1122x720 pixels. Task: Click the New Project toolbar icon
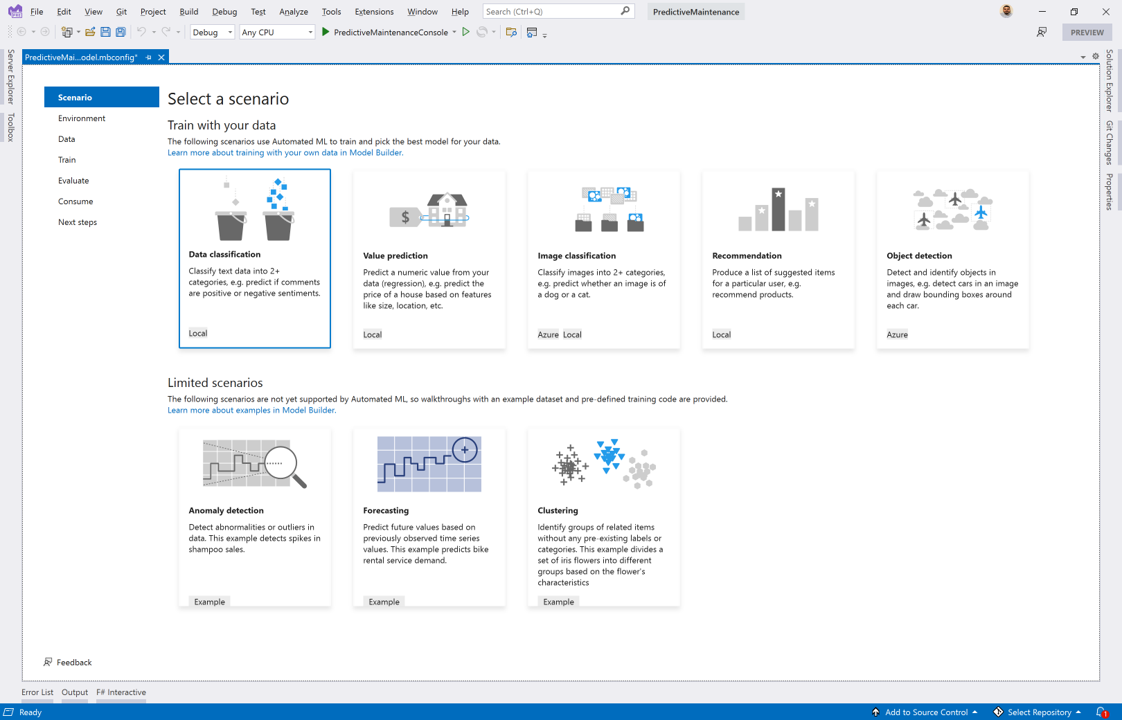[67, 32]
